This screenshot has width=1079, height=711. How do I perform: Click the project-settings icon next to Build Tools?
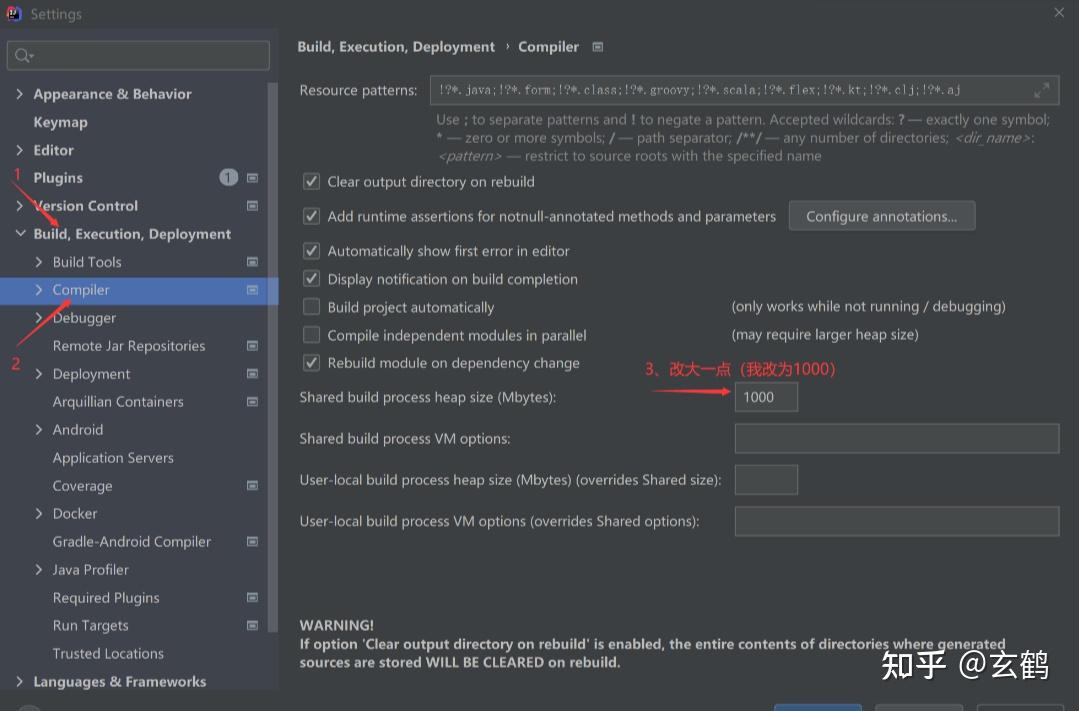(252, 262)
